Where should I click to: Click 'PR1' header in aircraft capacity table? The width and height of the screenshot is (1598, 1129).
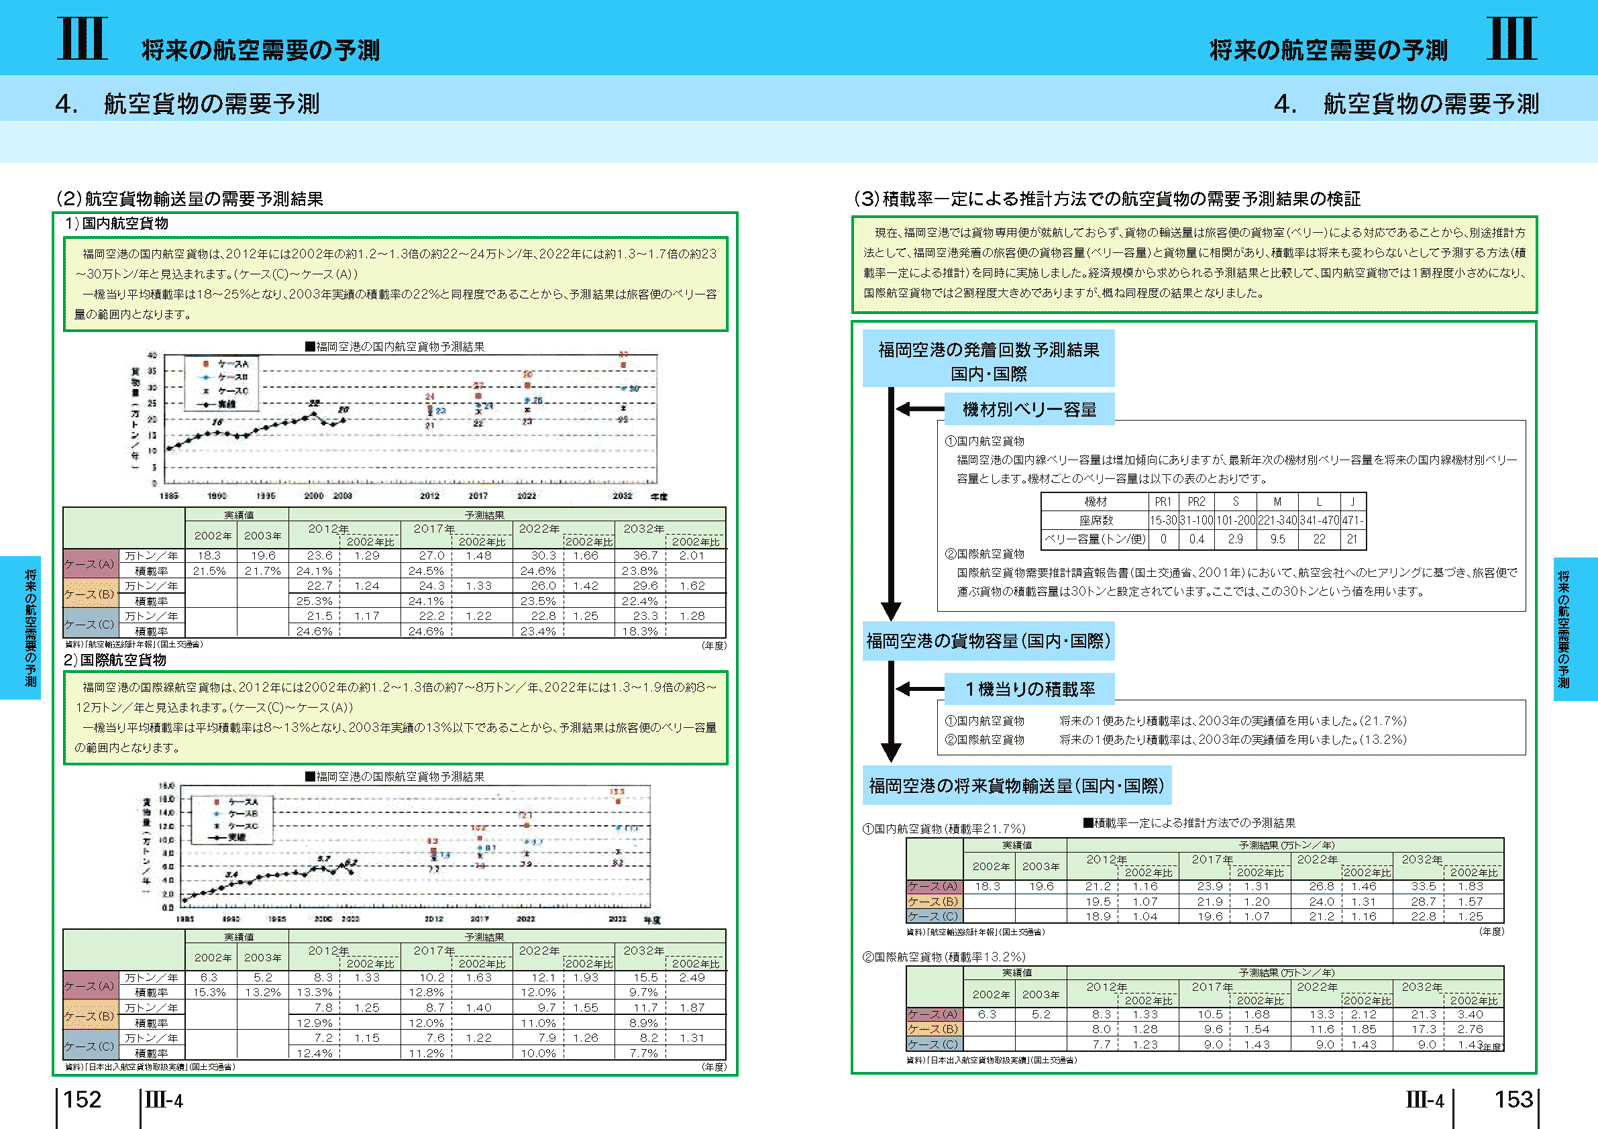point(1163,502)
